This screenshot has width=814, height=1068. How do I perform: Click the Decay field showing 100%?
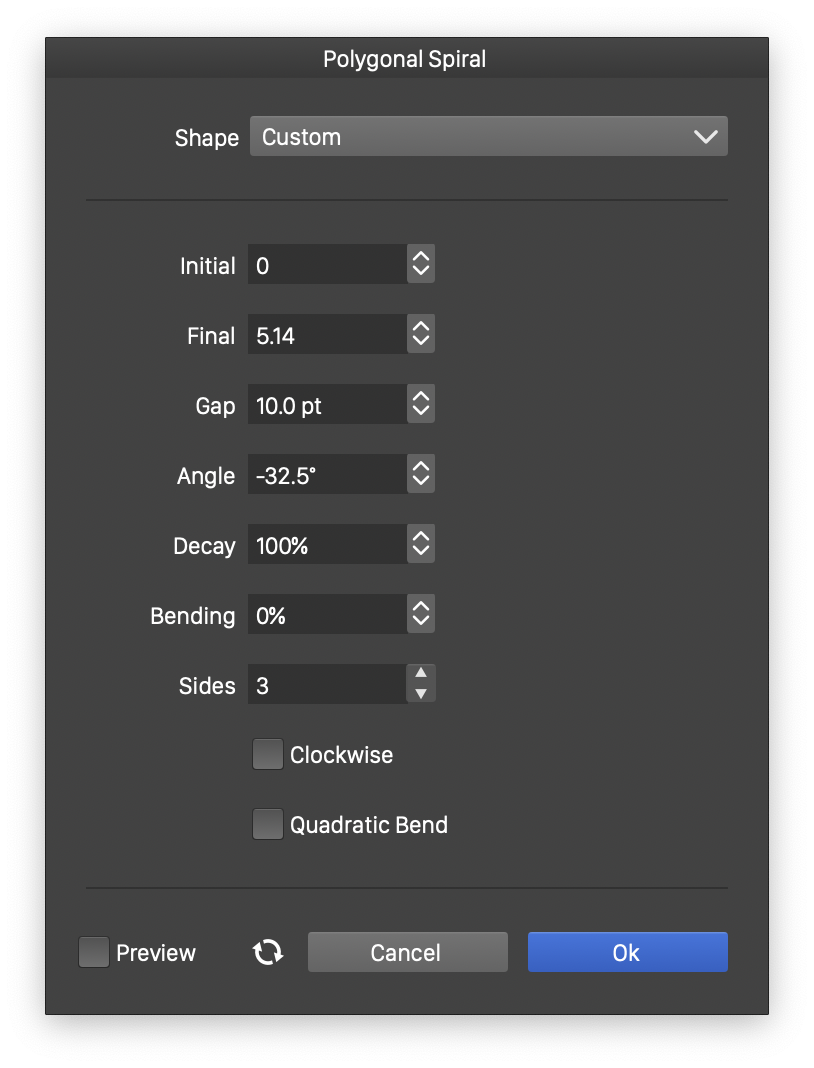point(327,545)
